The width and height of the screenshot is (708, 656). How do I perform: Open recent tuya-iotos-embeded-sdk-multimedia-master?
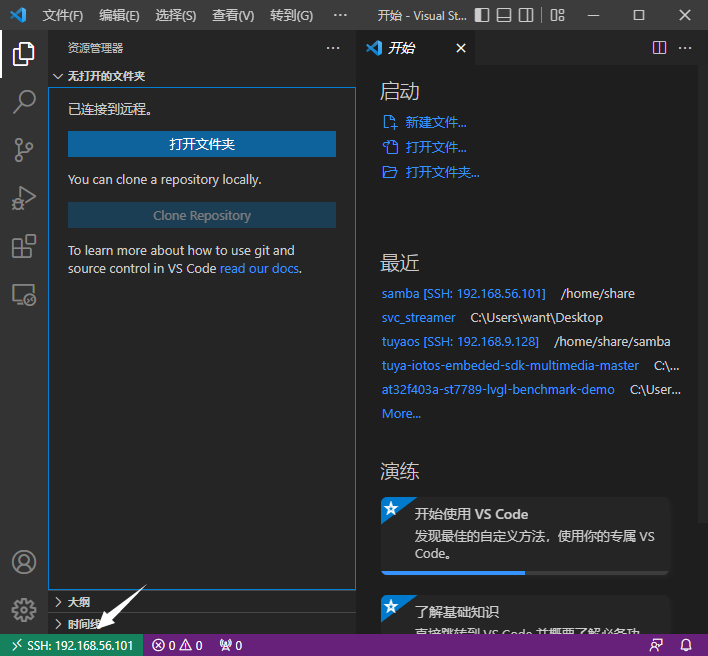tap(510, 366)
